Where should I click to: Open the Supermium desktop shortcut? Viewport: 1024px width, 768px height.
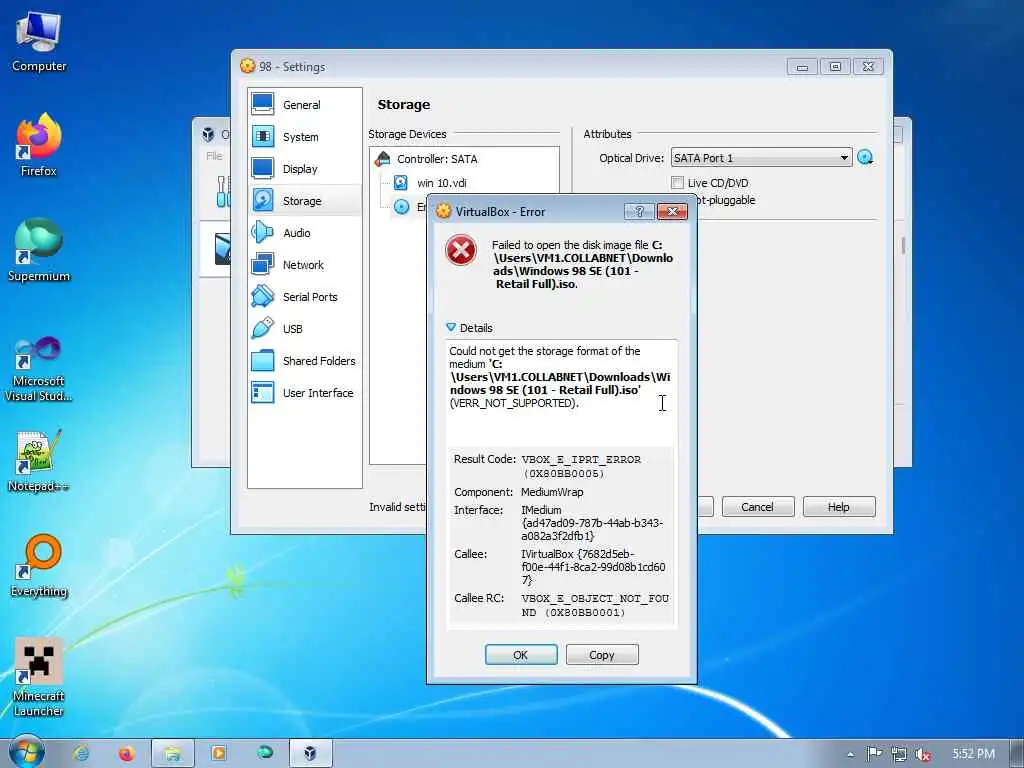point(39,251)
